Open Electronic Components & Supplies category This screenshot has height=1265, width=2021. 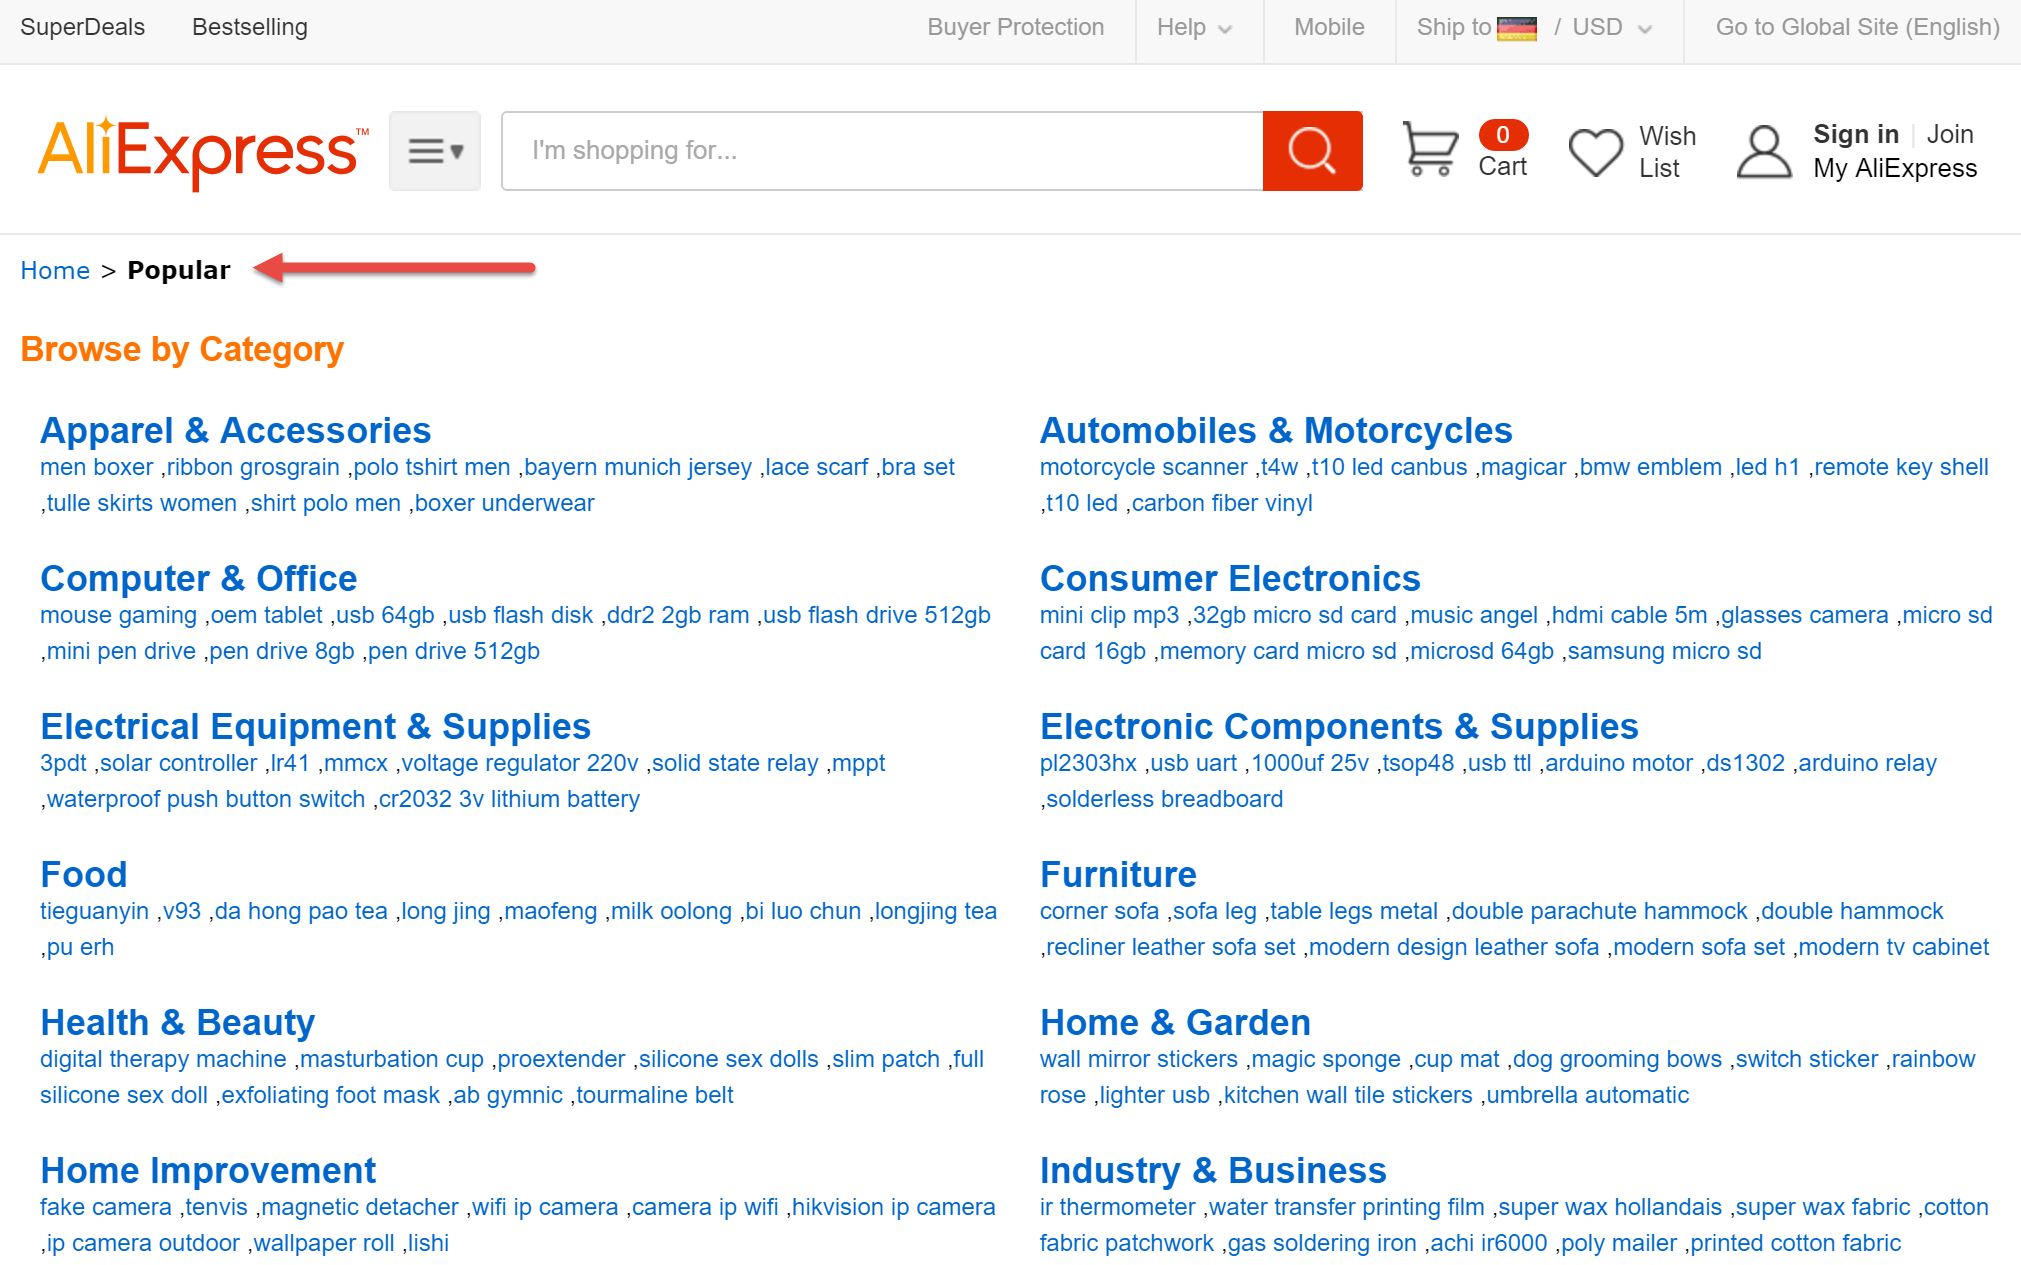click(1339, 726)
